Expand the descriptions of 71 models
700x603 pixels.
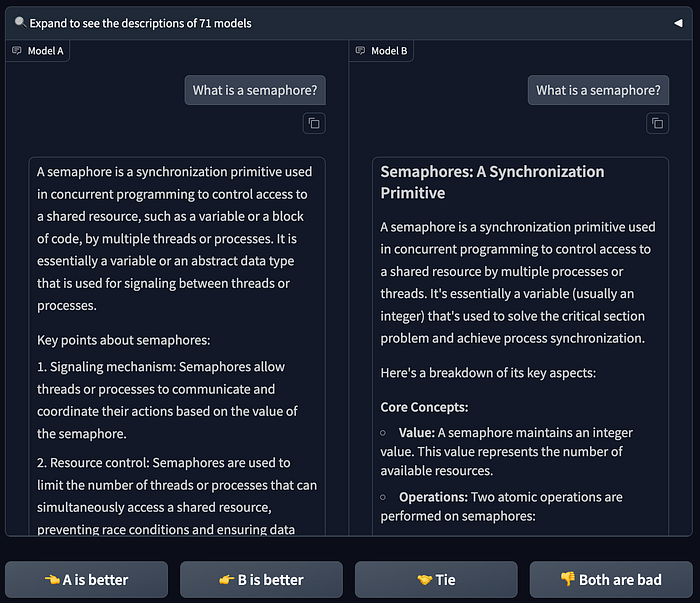tap(140, 23)
